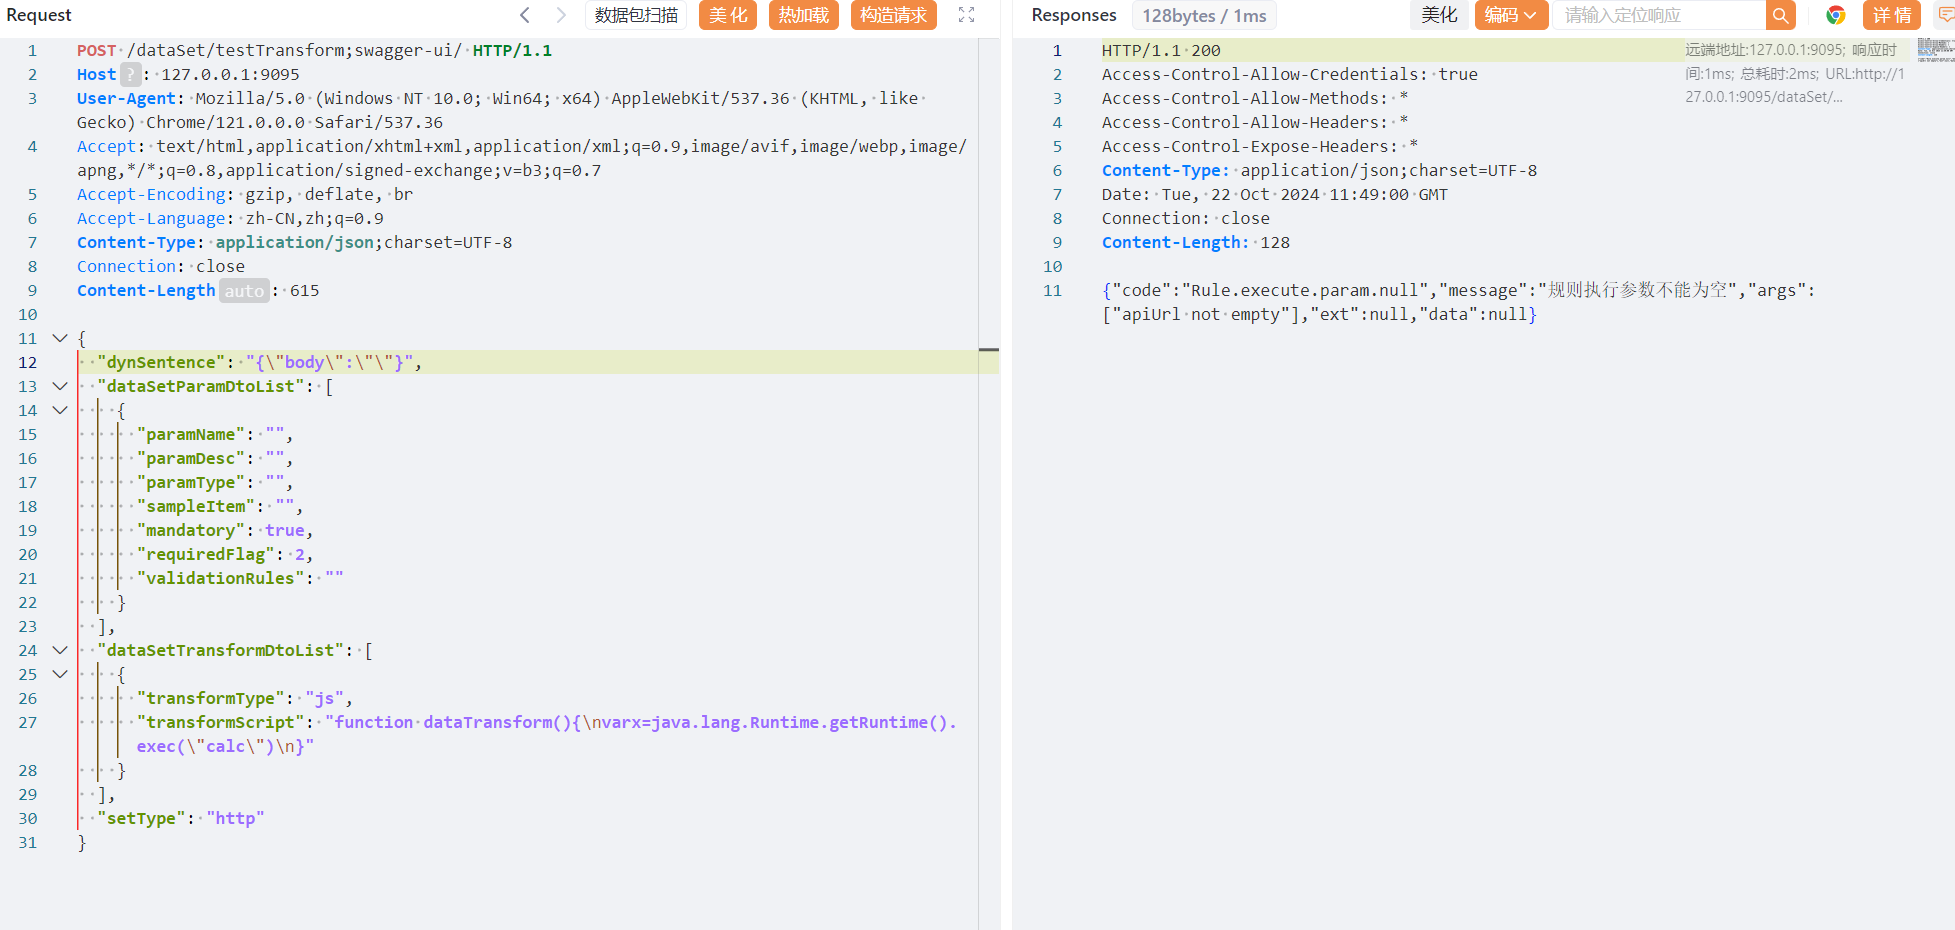Click the cut-off comment icon at far right

[x=1946, y=15]
